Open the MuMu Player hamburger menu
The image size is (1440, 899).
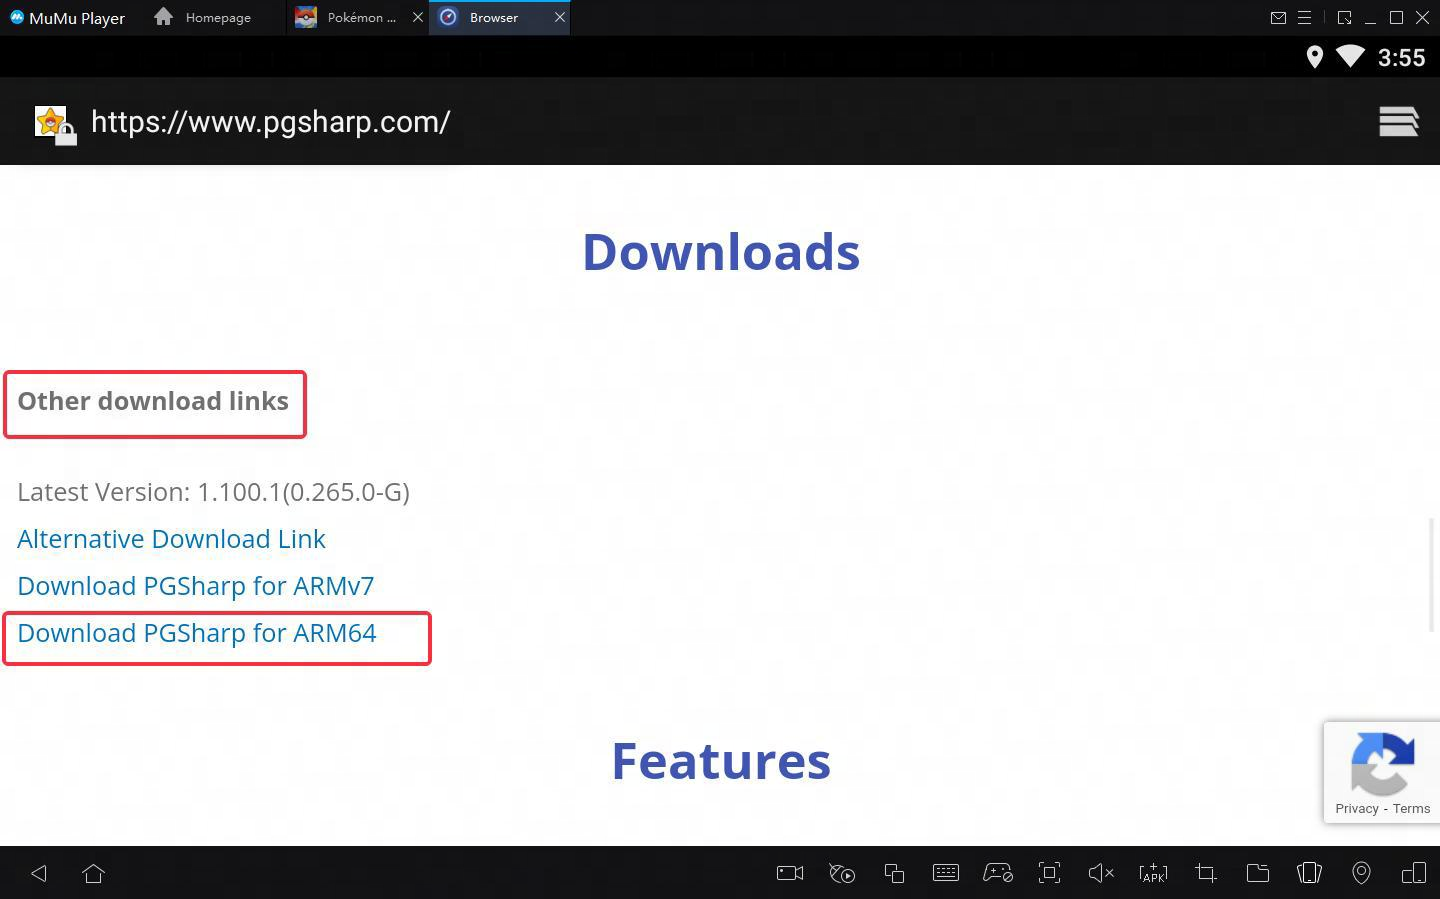coord(1304,17)
